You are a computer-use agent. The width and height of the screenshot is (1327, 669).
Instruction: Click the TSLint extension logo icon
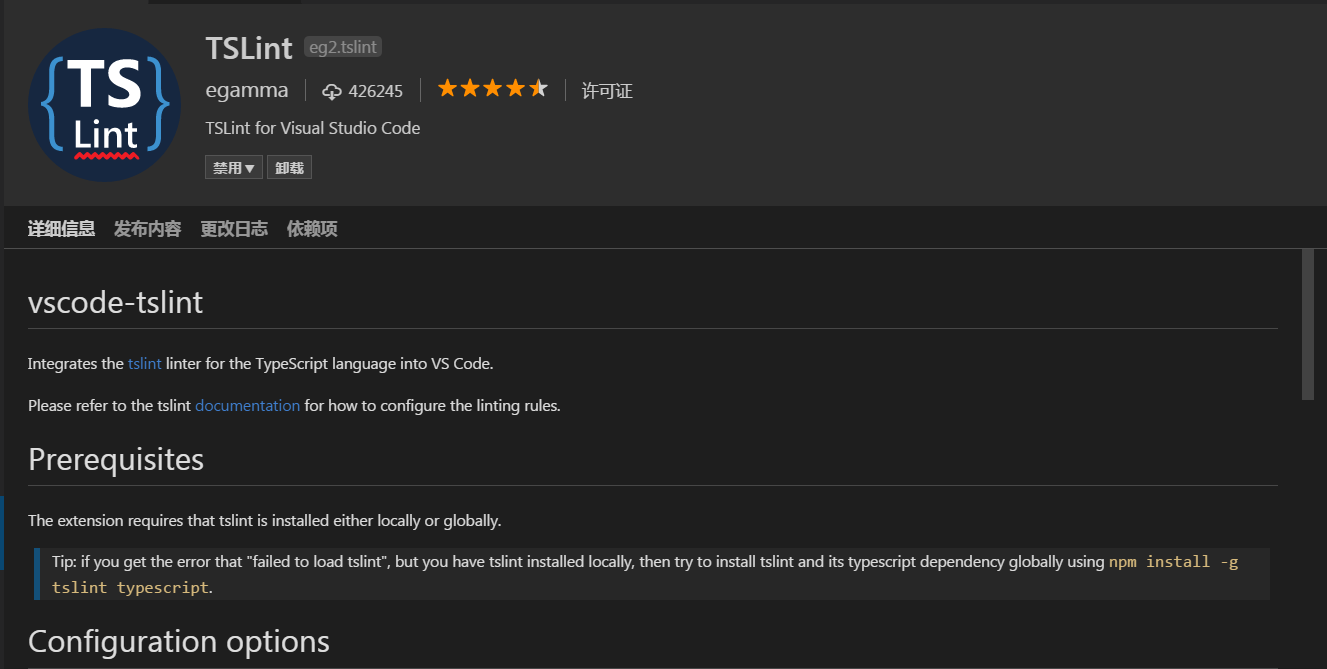[105, 105]
